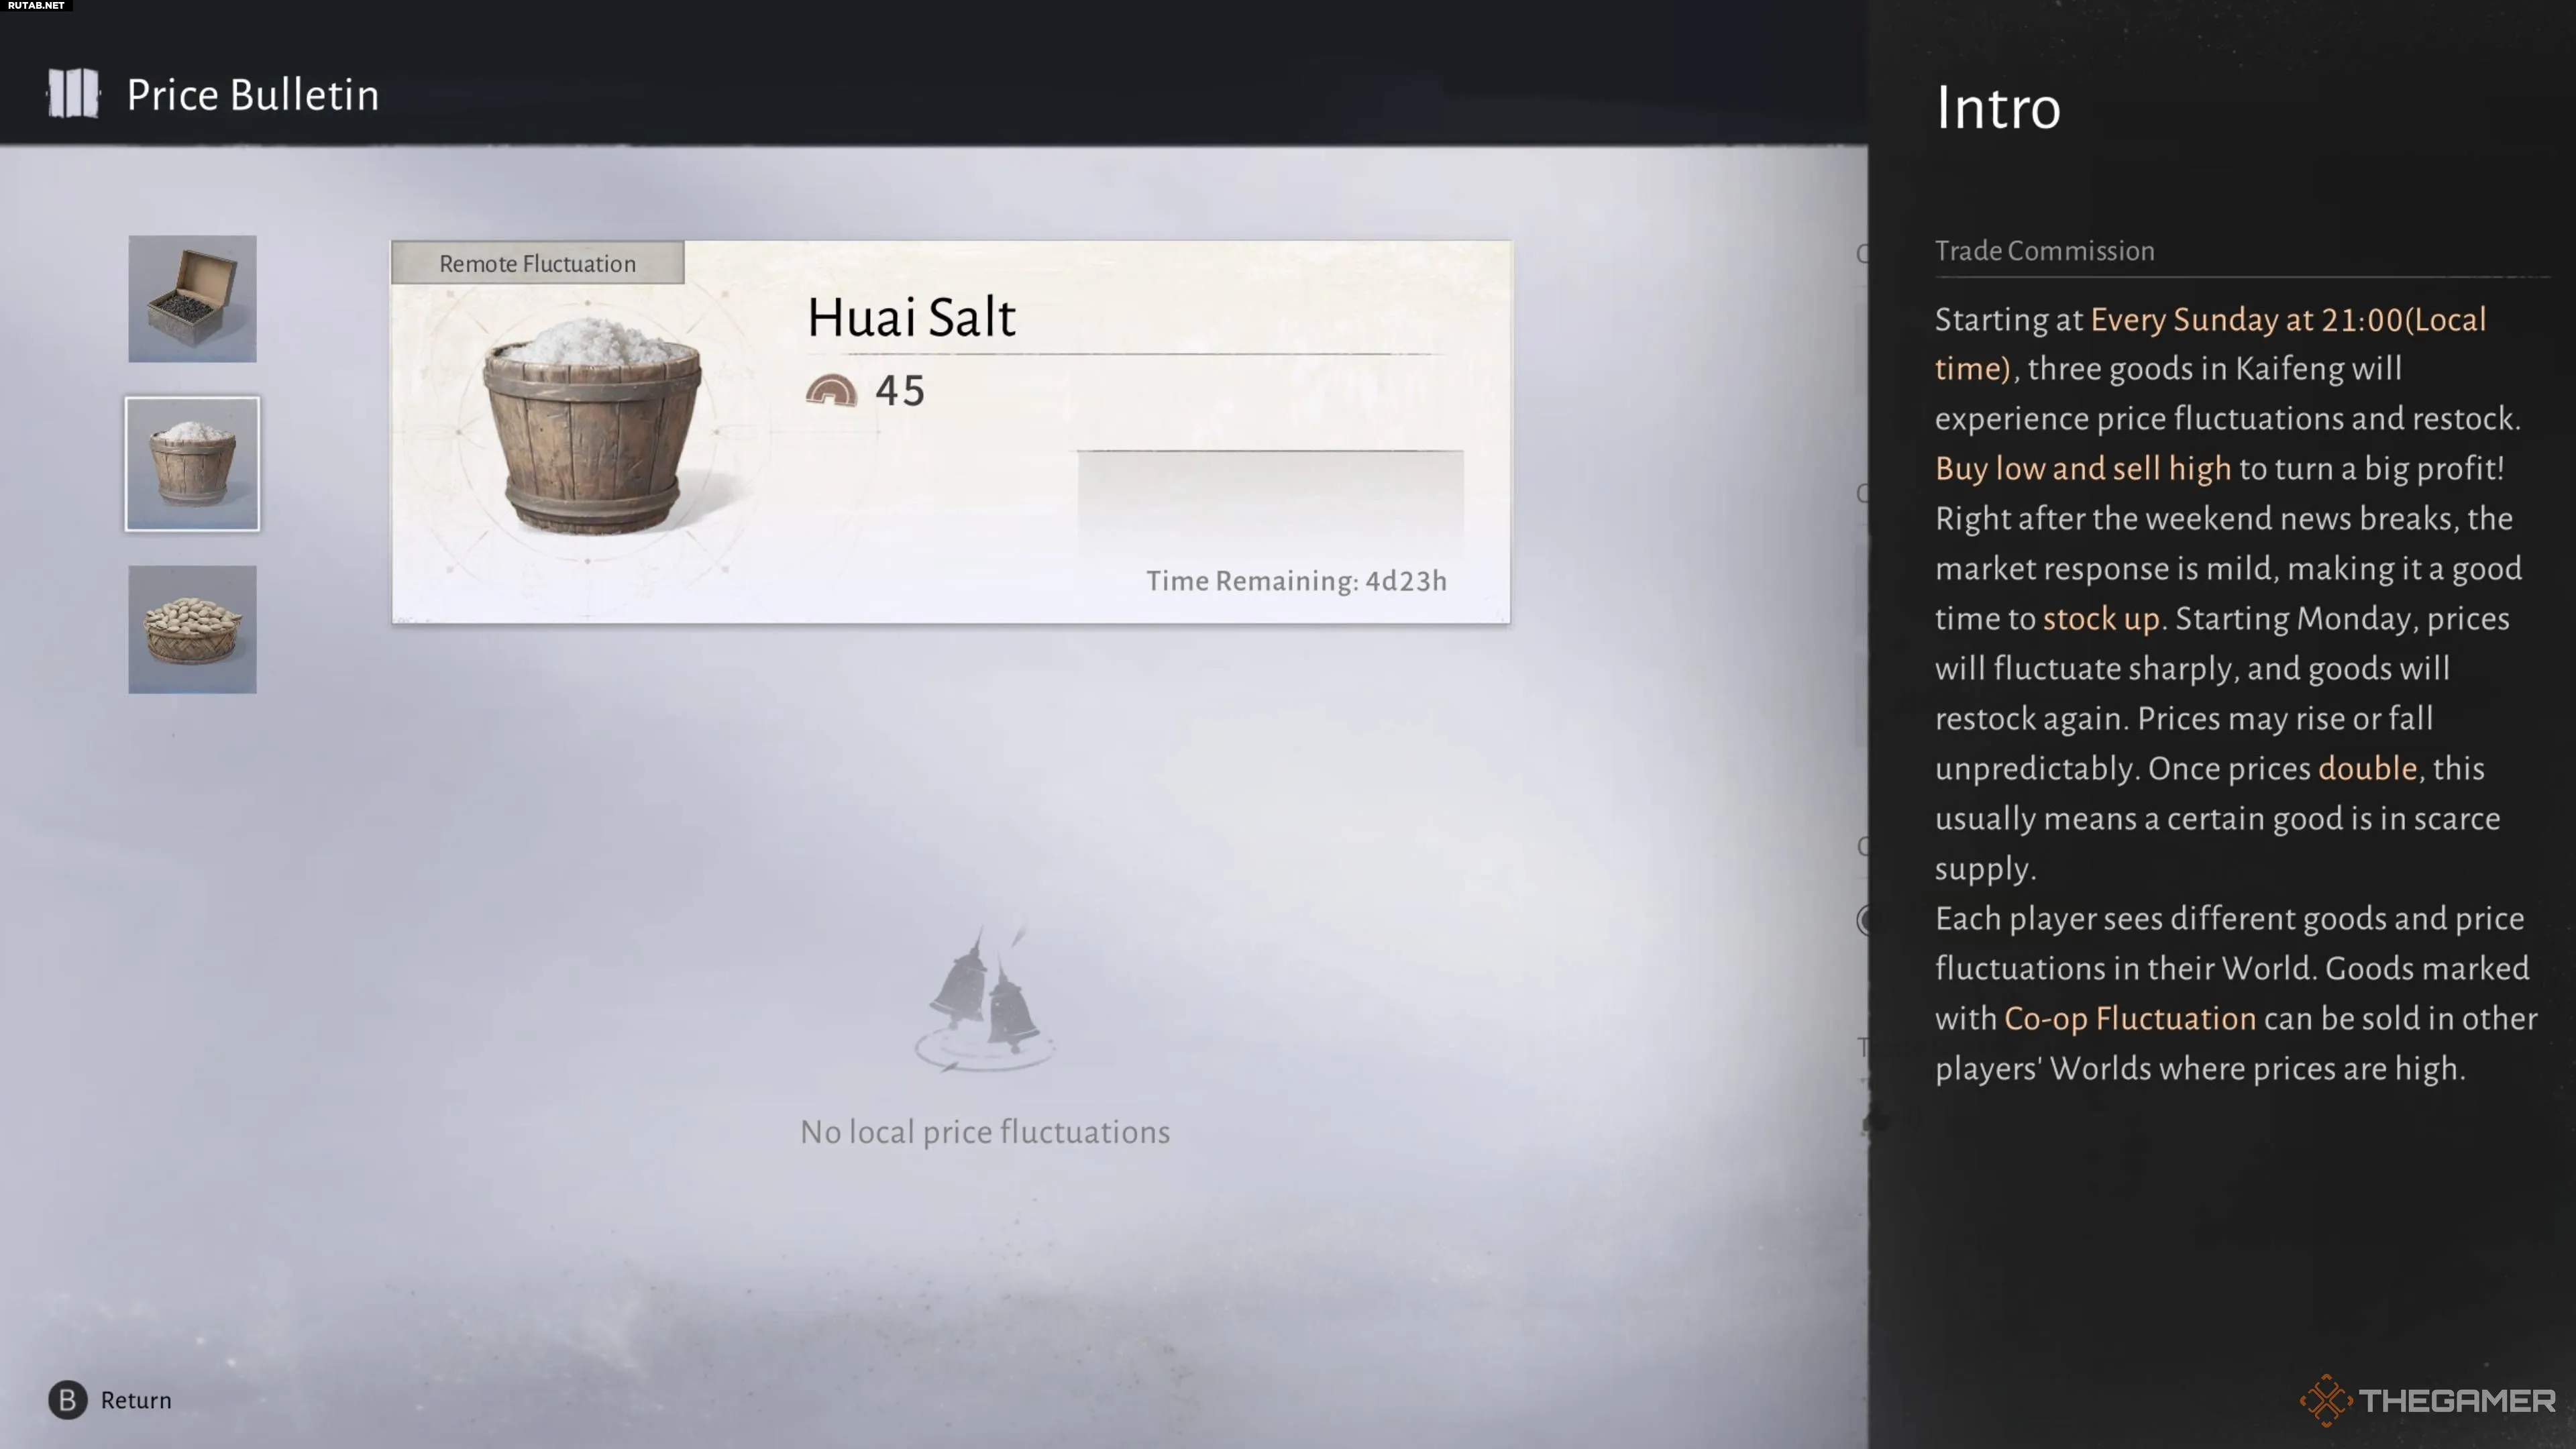Image resolution: width=2576 pixels, height=1449 pixels.
Task: Click the Time Remaining 4d23h label
Action: (1296, 581)
